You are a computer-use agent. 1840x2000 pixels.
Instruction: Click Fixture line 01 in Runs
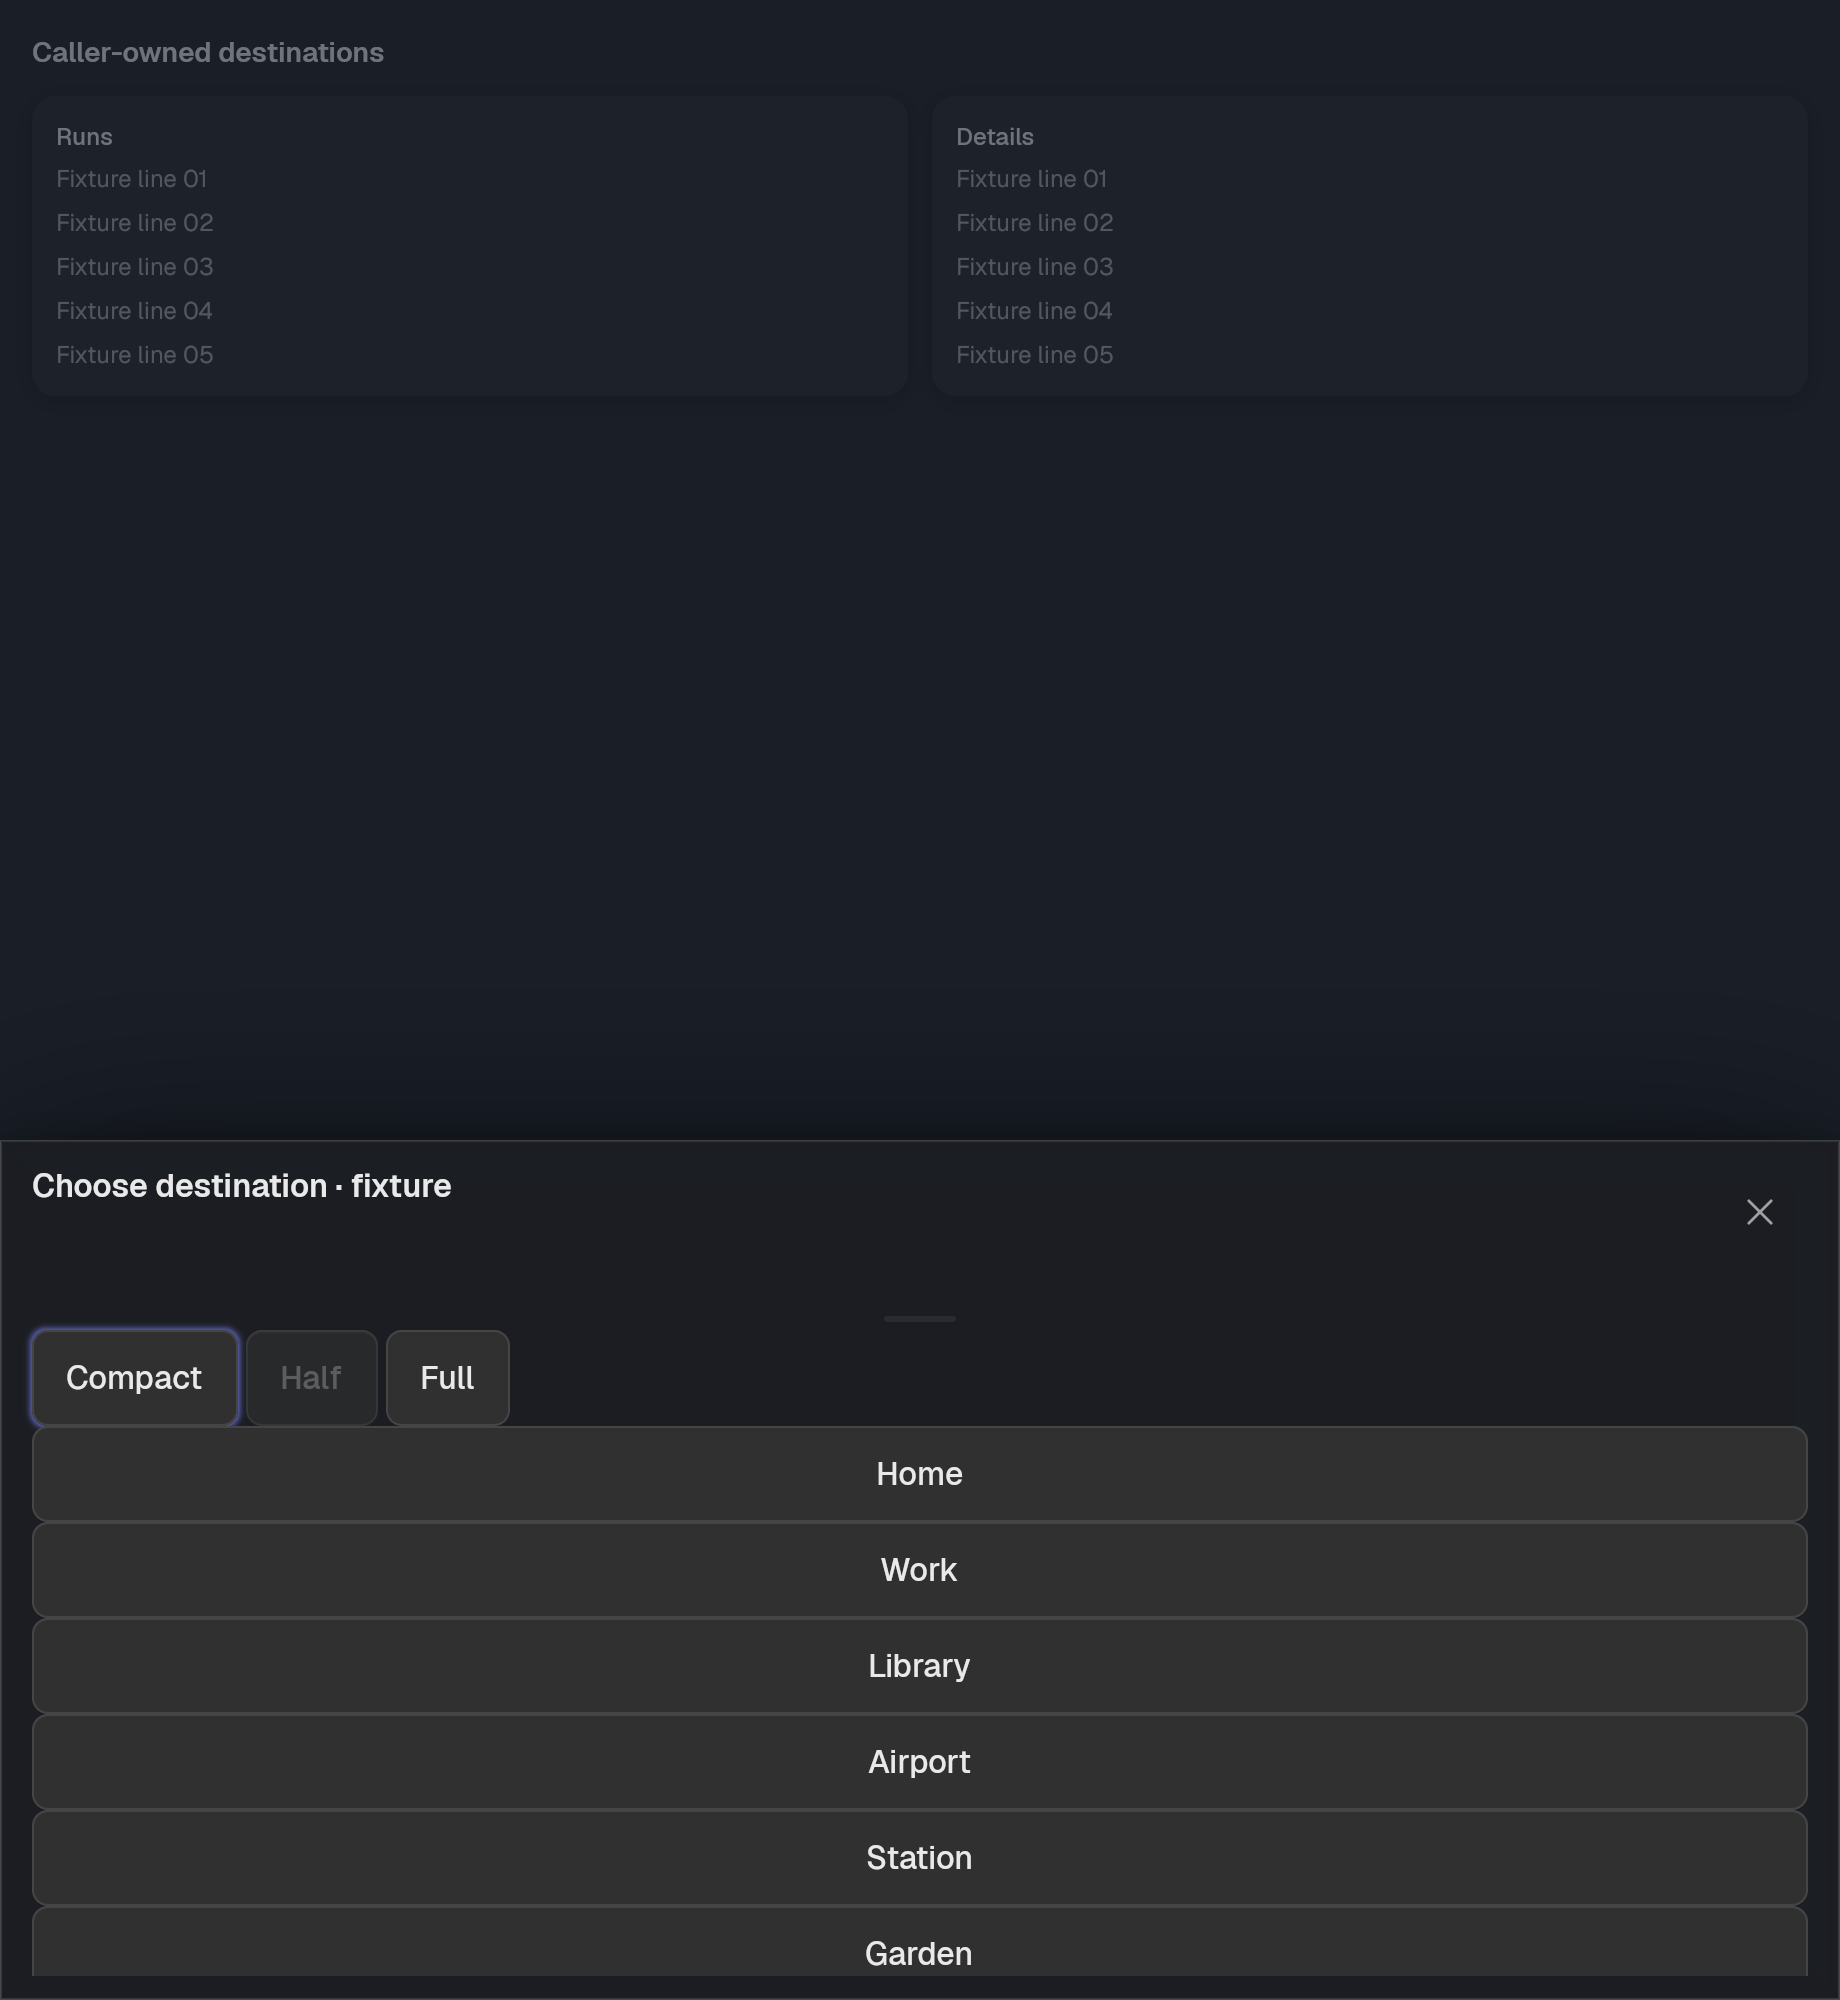click(x=131, y=179)
